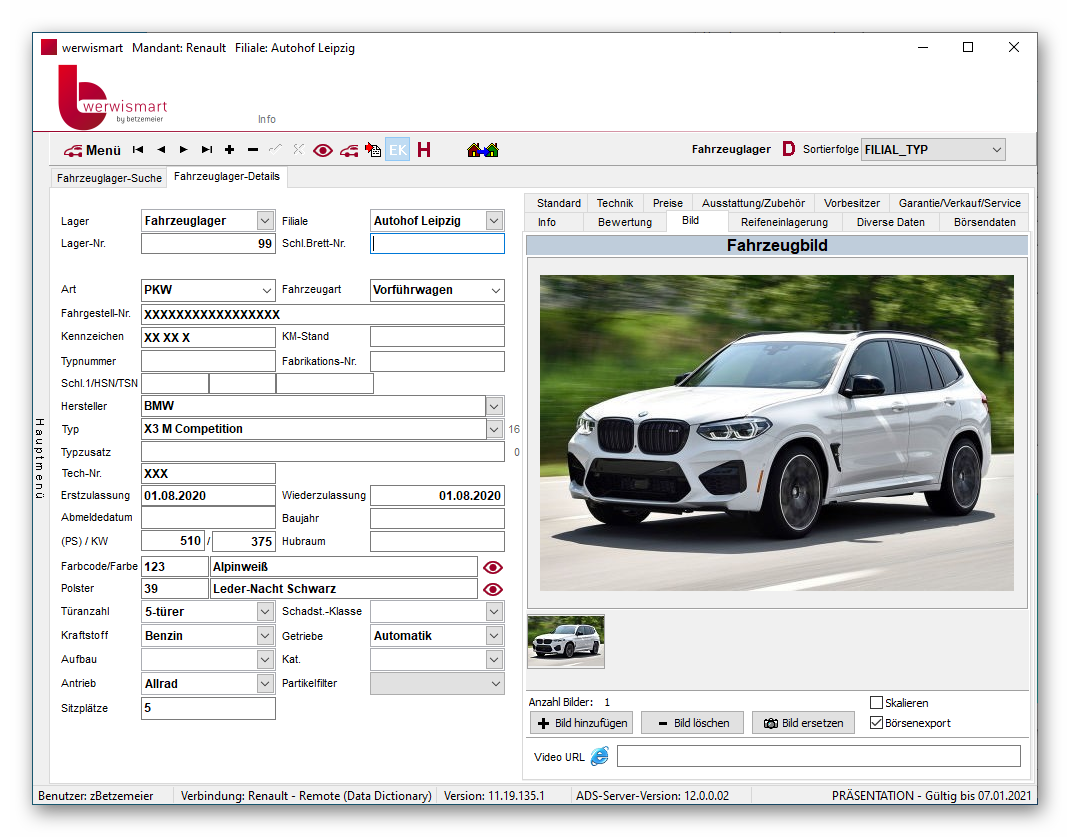Jump to last record in toolbar
The width and height of the screenshot is (1070, 837).
coord(207,149)
